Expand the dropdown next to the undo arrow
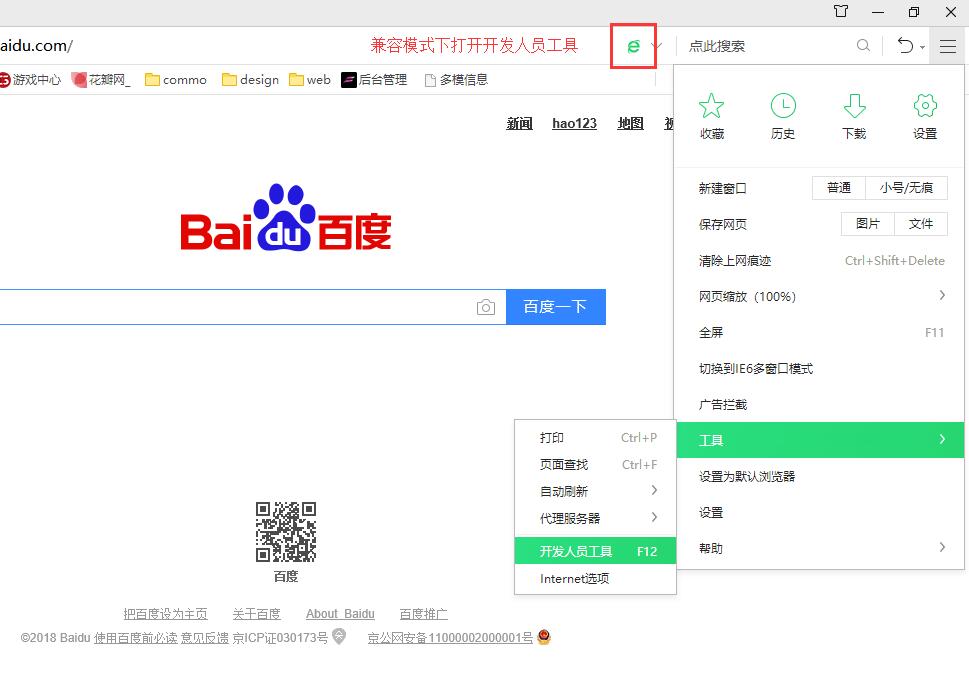 [x=922, y=47]
